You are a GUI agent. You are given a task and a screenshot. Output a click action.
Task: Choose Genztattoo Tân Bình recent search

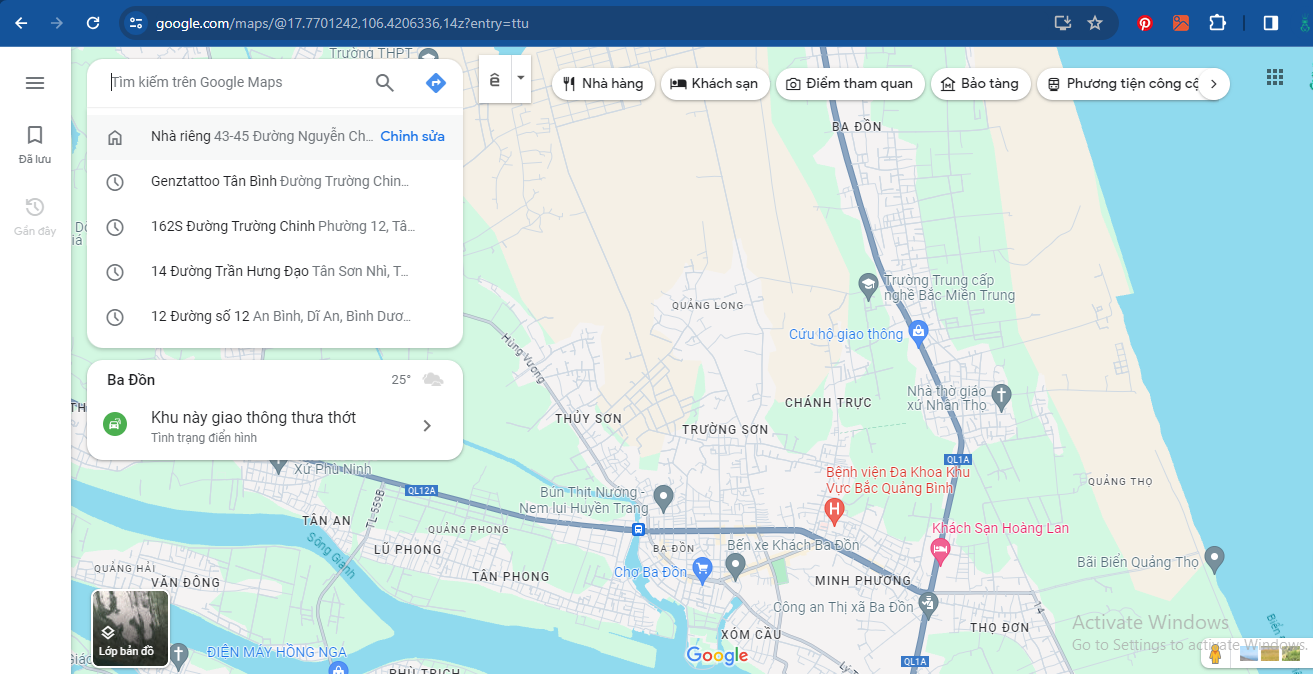click(280, 182)
